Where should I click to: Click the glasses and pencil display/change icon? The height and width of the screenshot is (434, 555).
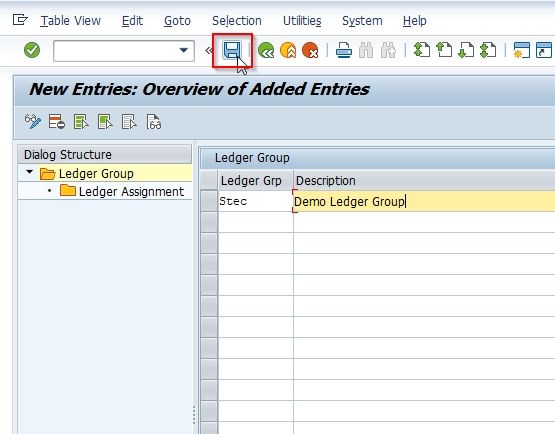33,122
